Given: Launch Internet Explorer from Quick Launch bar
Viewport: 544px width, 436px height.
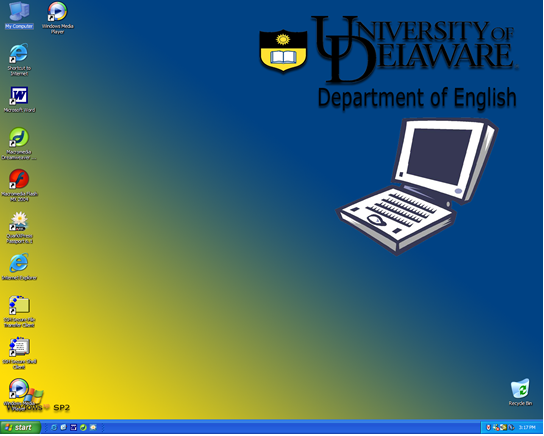Looking at the screenshot, I should [x=54, y=427].
